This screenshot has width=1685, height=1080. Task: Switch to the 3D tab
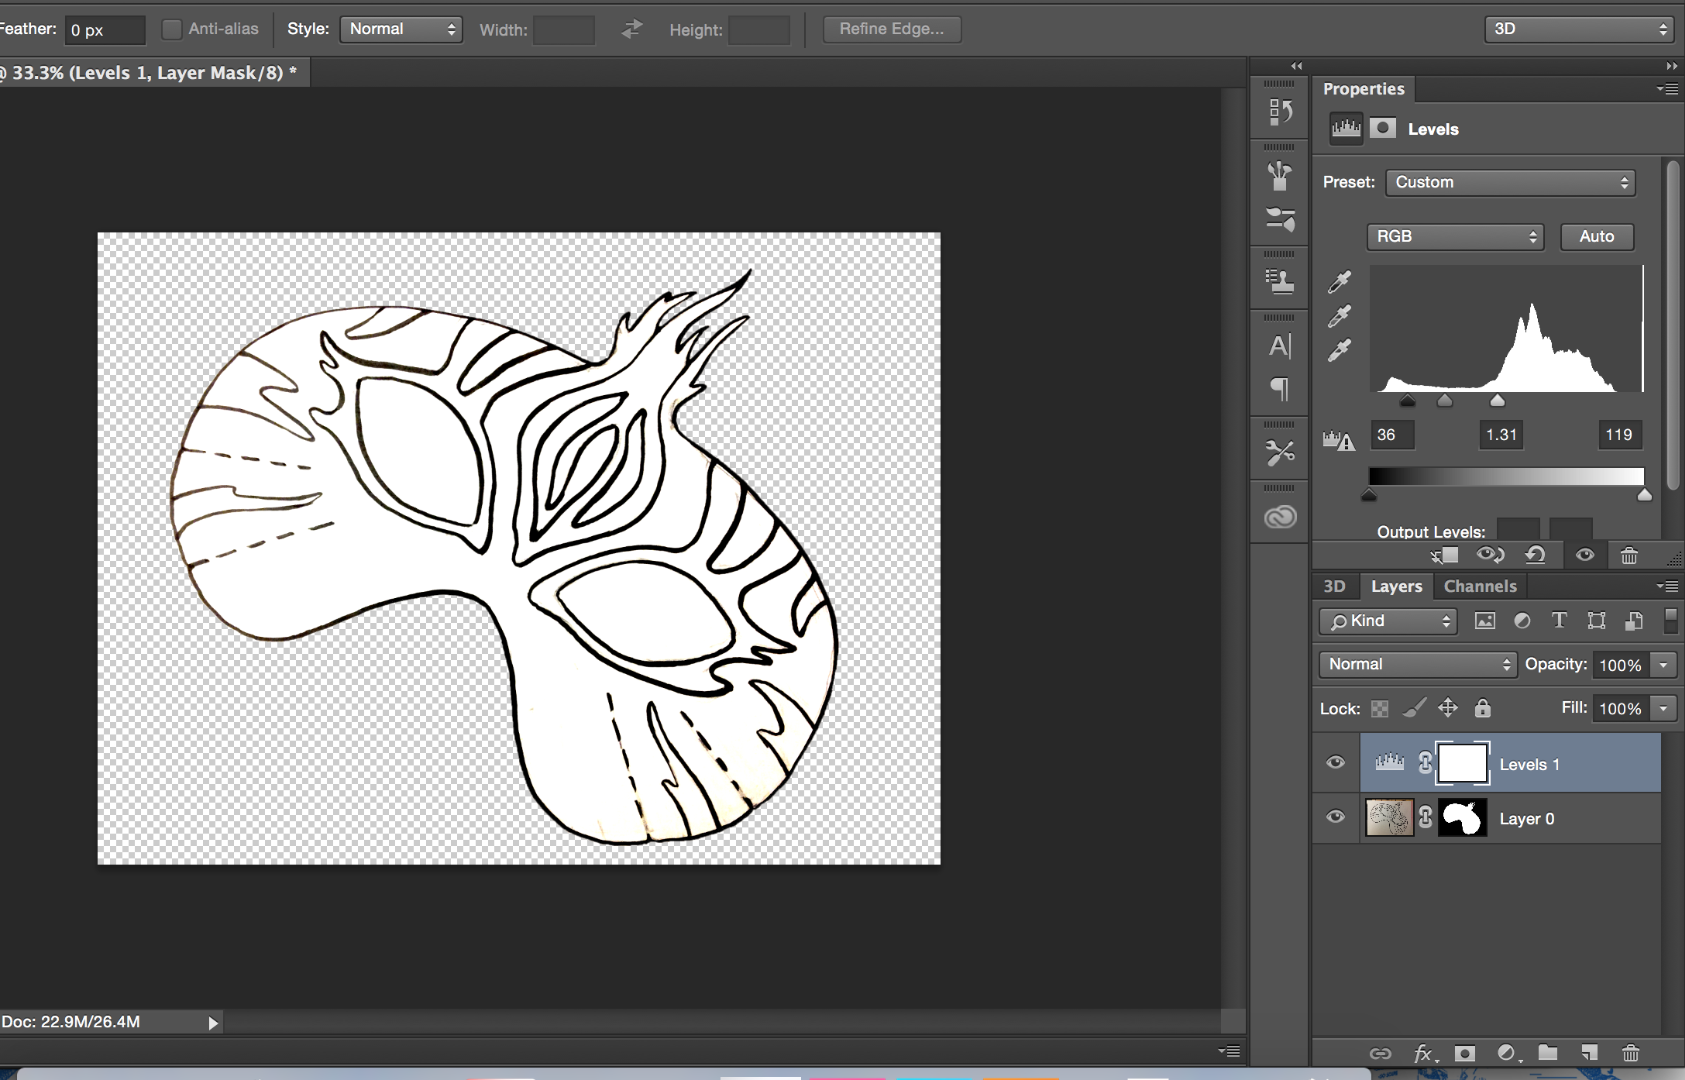[1335, 586]
